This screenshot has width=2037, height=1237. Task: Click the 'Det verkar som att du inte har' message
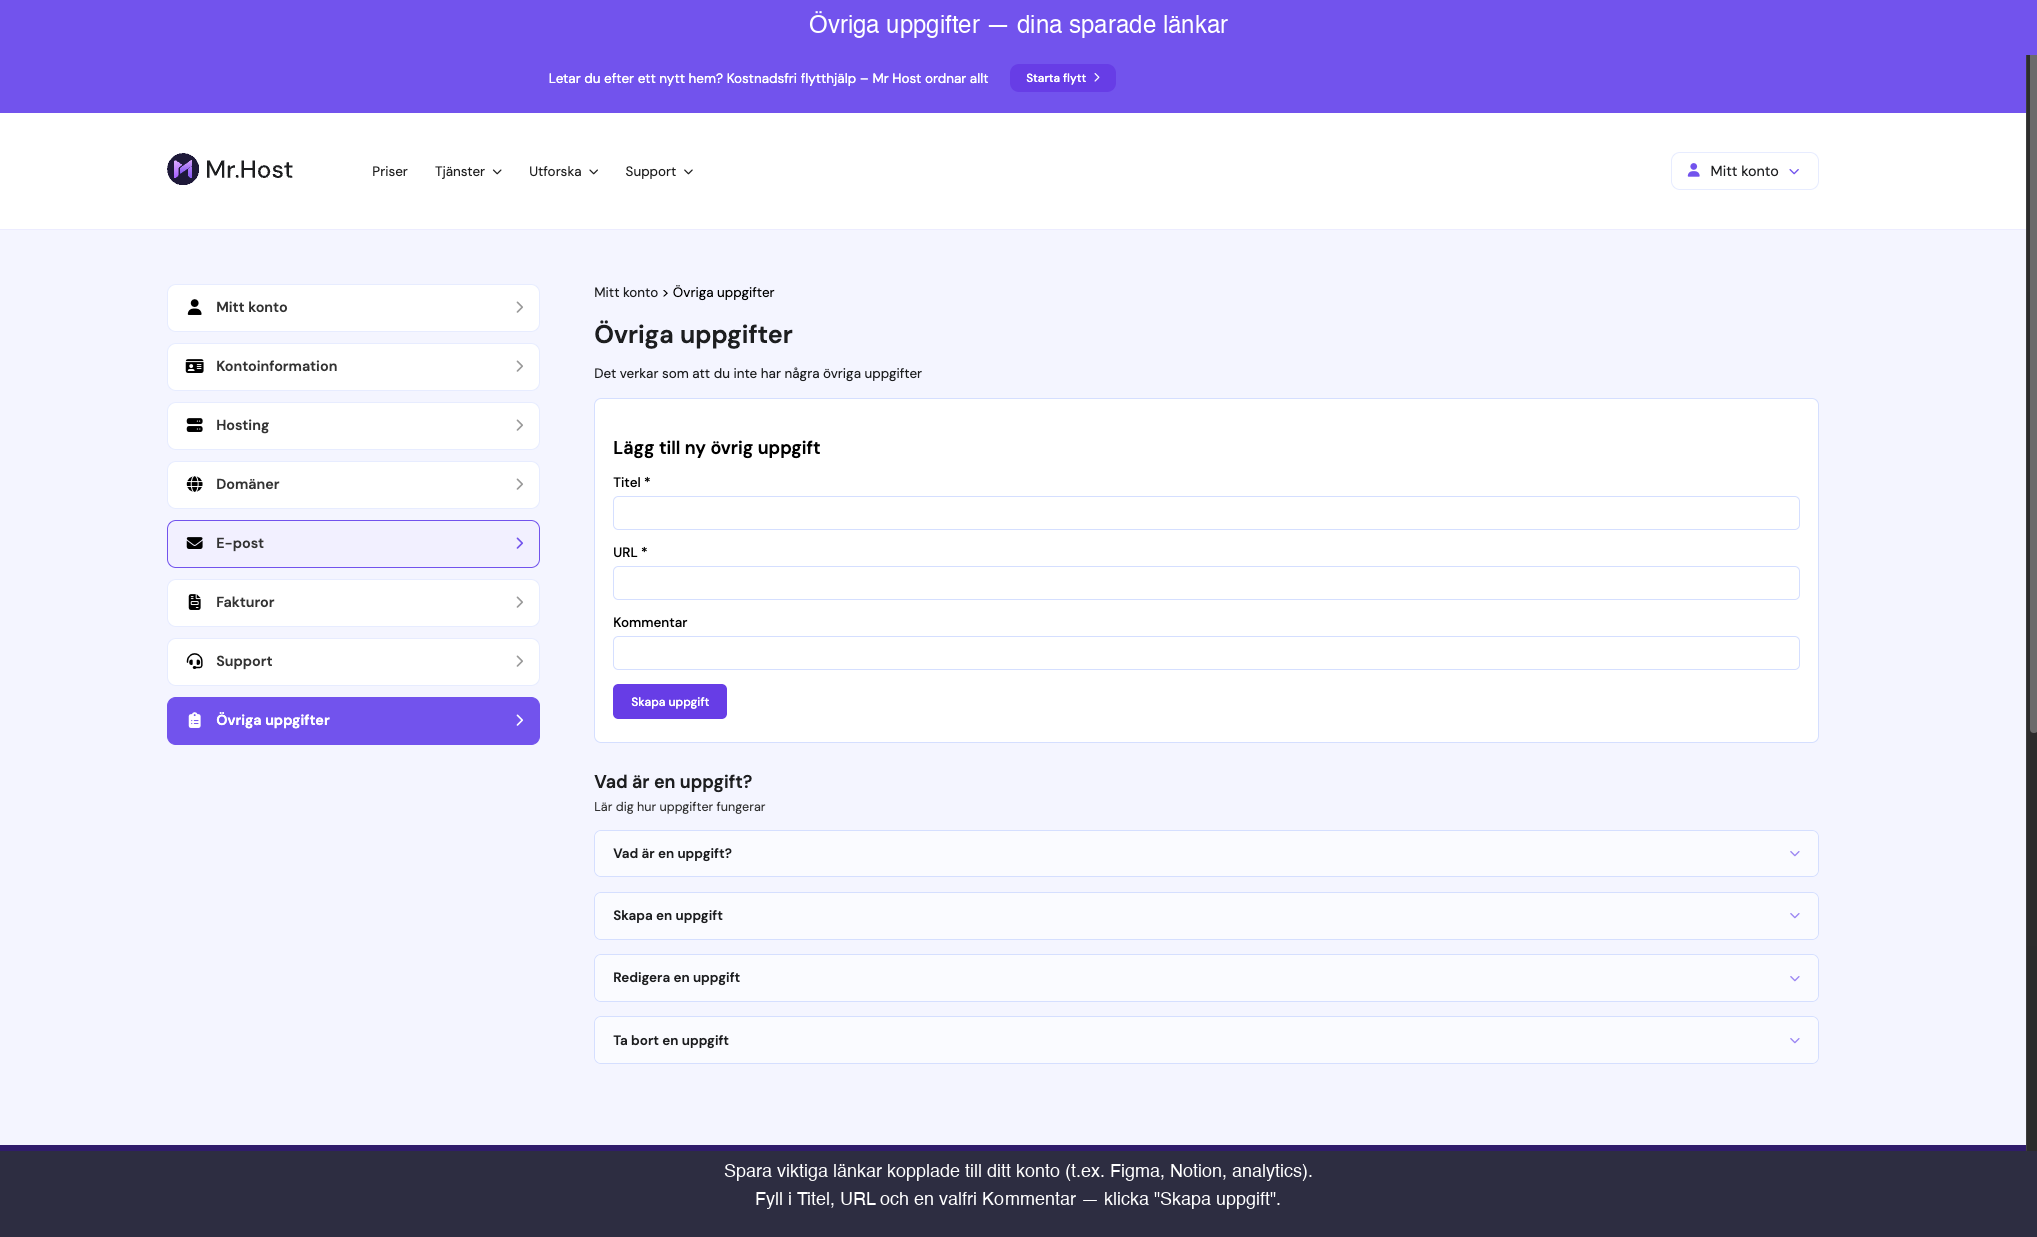coord(758,374)
